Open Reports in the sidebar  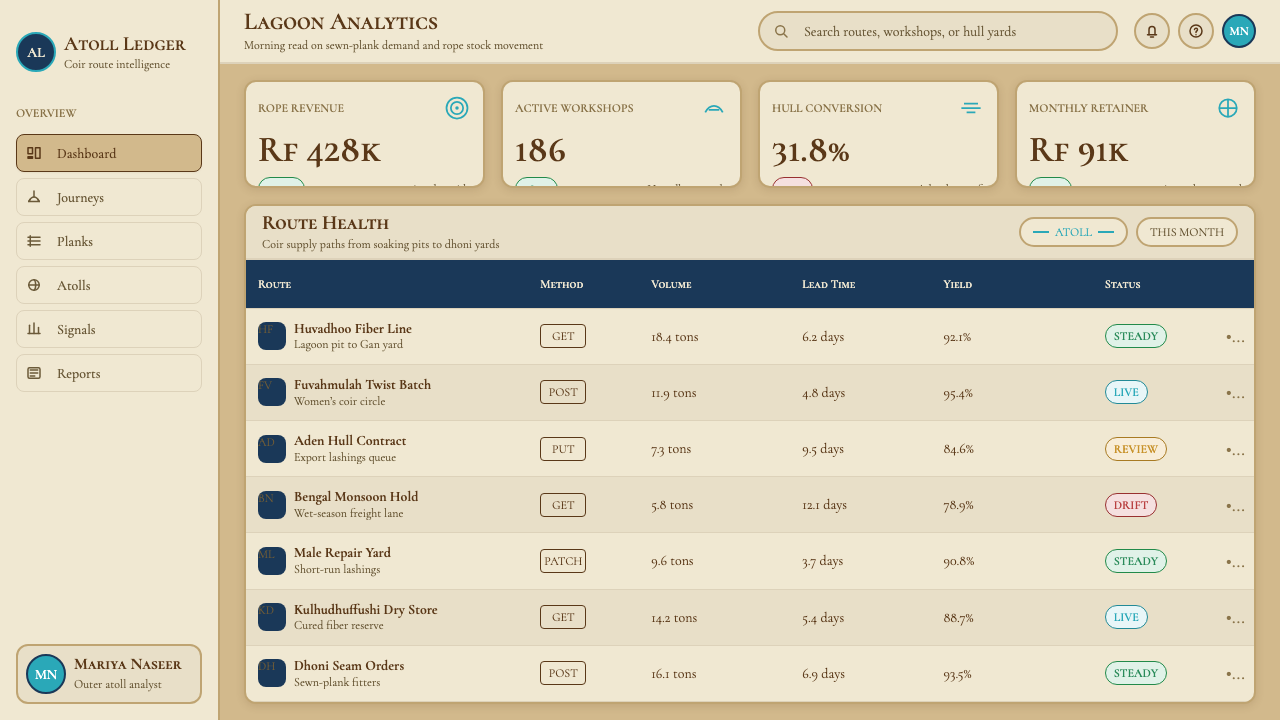[x=109, y=373]
